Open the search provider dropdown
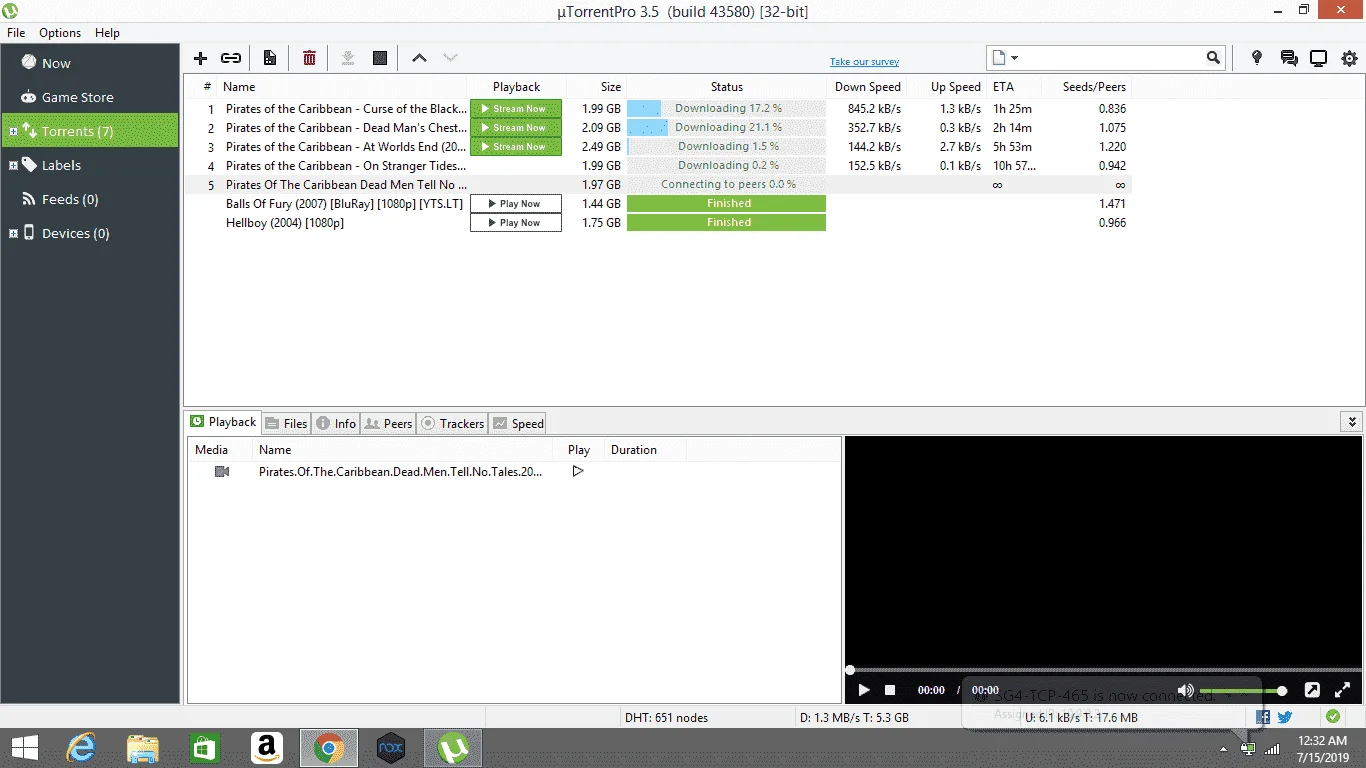The width and height of the screenshot is (1366, 768). click(1003, 58)
